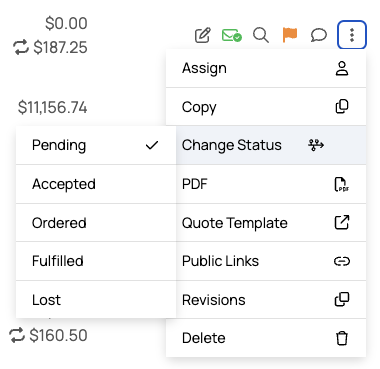Click the magnifying glass preview icon
Screen dimensions: 380x369
click(x=261, y=35)
